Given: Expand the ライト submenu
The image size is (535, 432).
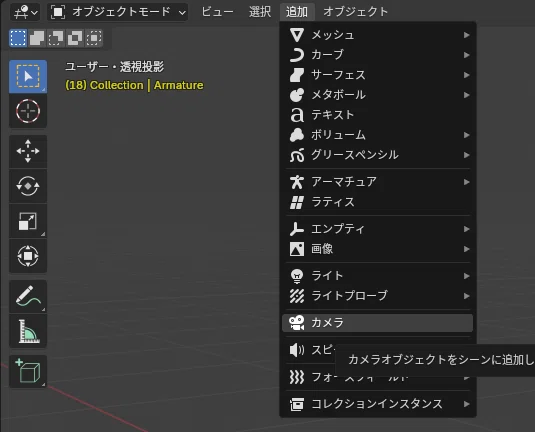Looking at the screenshot, I should point(378,276).
